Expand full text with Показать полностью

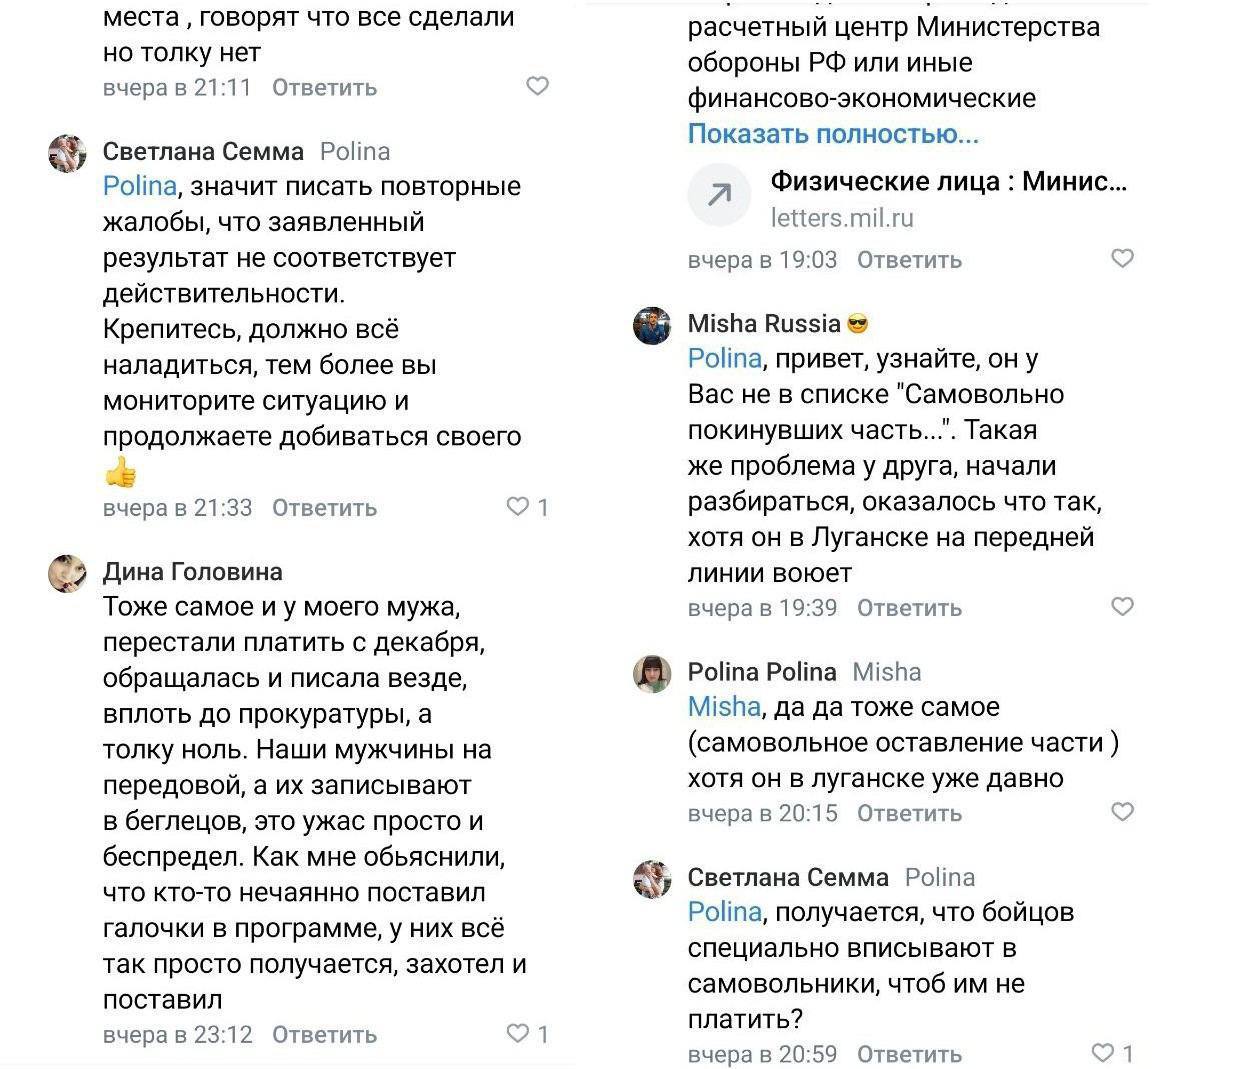(x=833, y=134)
